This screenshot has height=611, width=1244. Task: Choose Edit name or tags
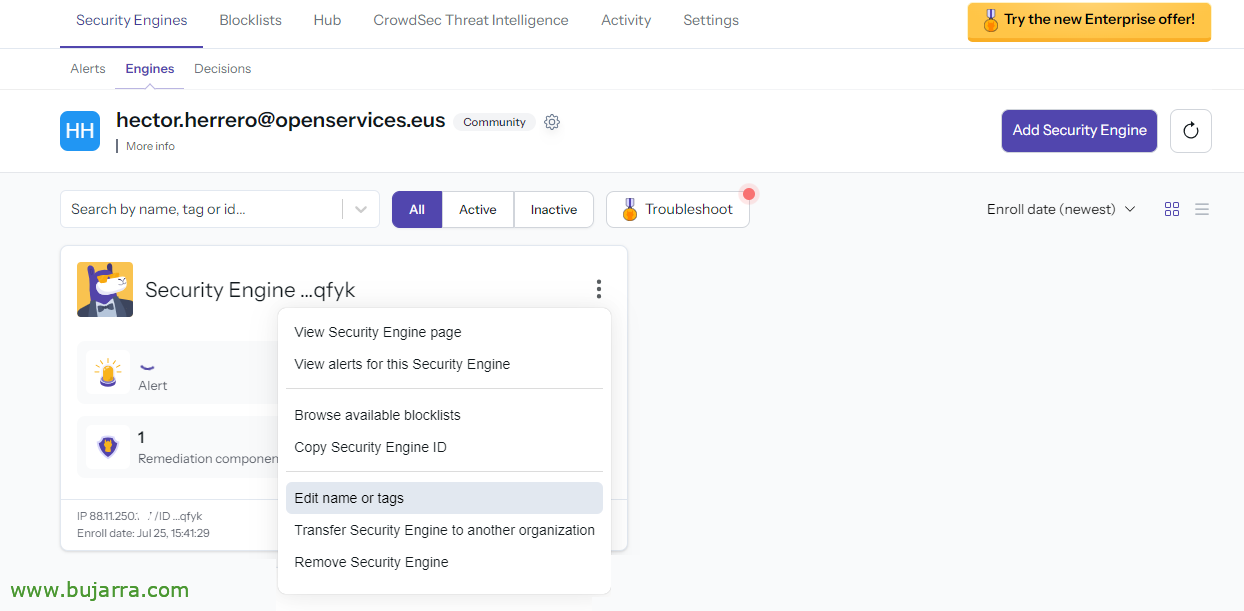(444, 498)
